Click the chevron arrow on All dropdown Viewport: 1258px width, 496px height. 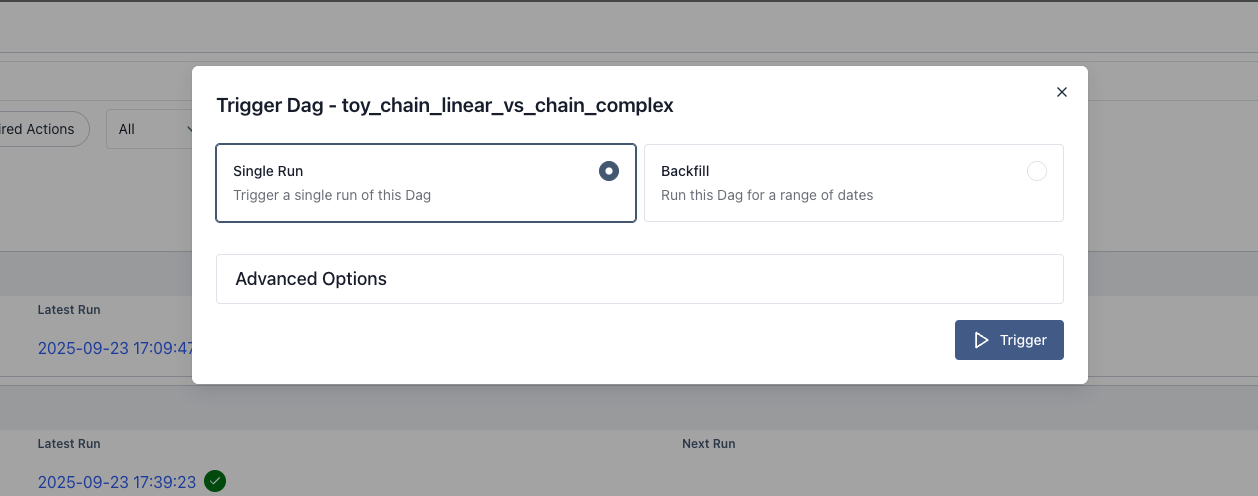click(188, 129)
